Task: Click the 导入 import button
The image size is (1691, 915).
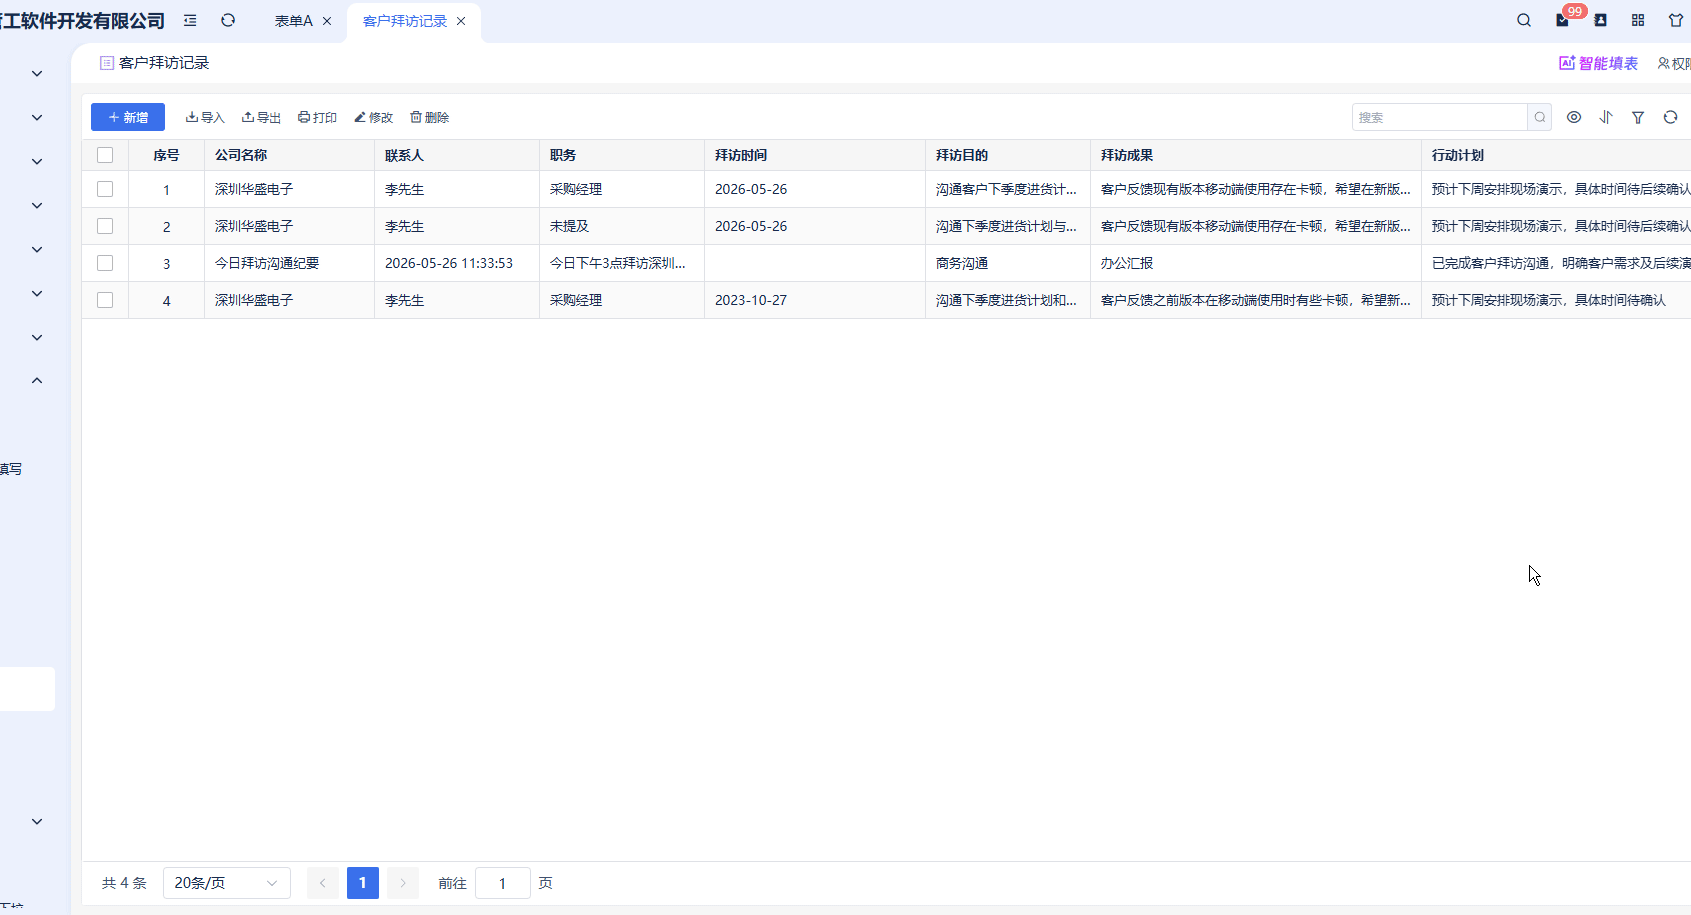Action: pos(205,117)
